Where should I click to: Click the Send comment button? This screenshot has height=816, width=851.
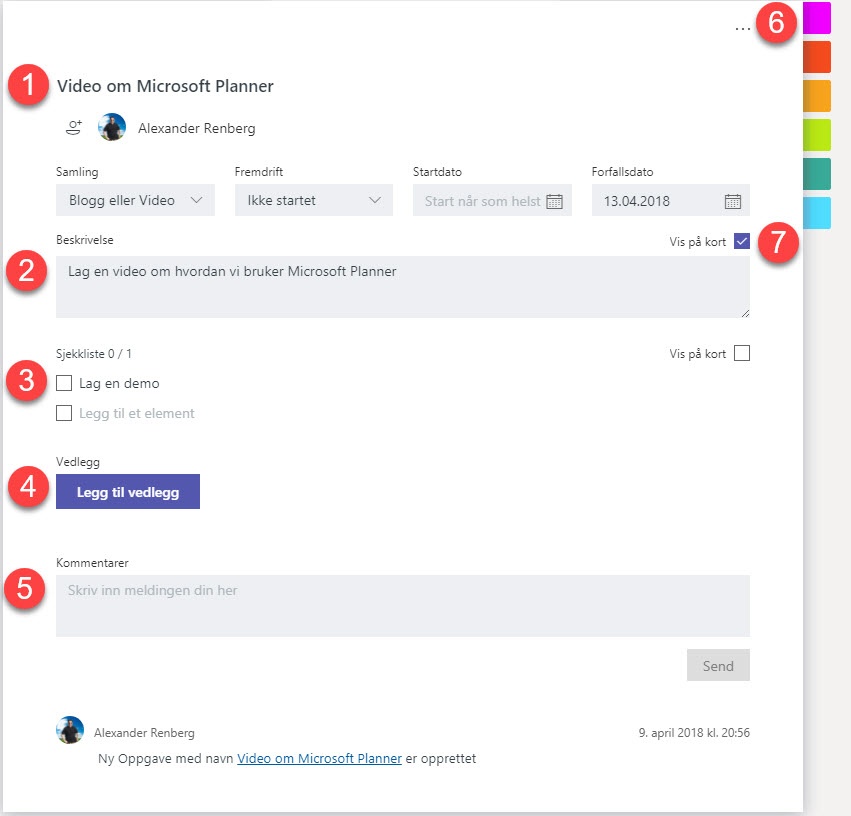[718, 665]
